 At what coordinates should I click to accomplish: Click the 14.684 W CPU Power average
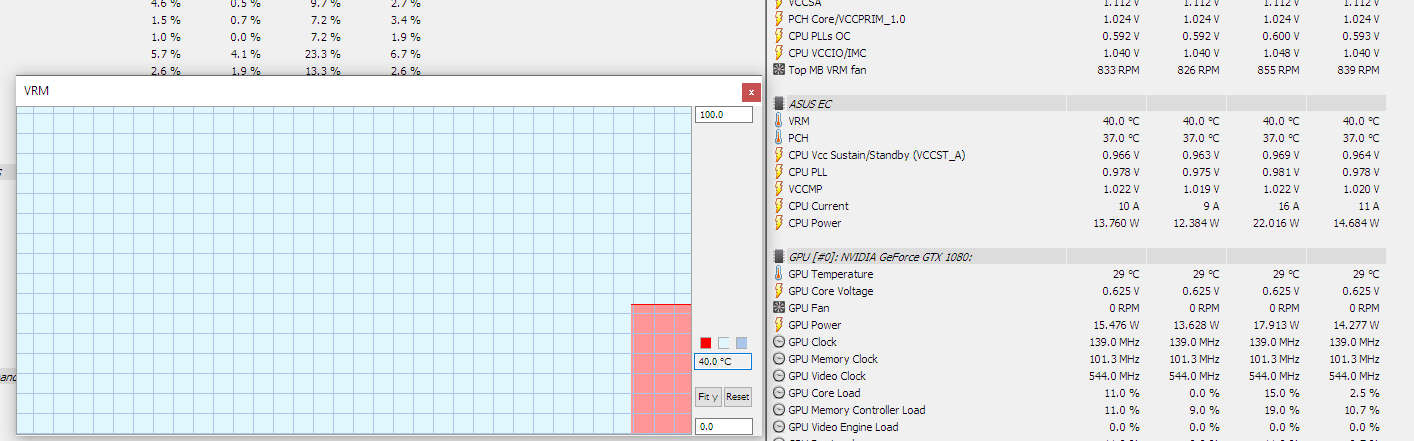pos(1356,223)
